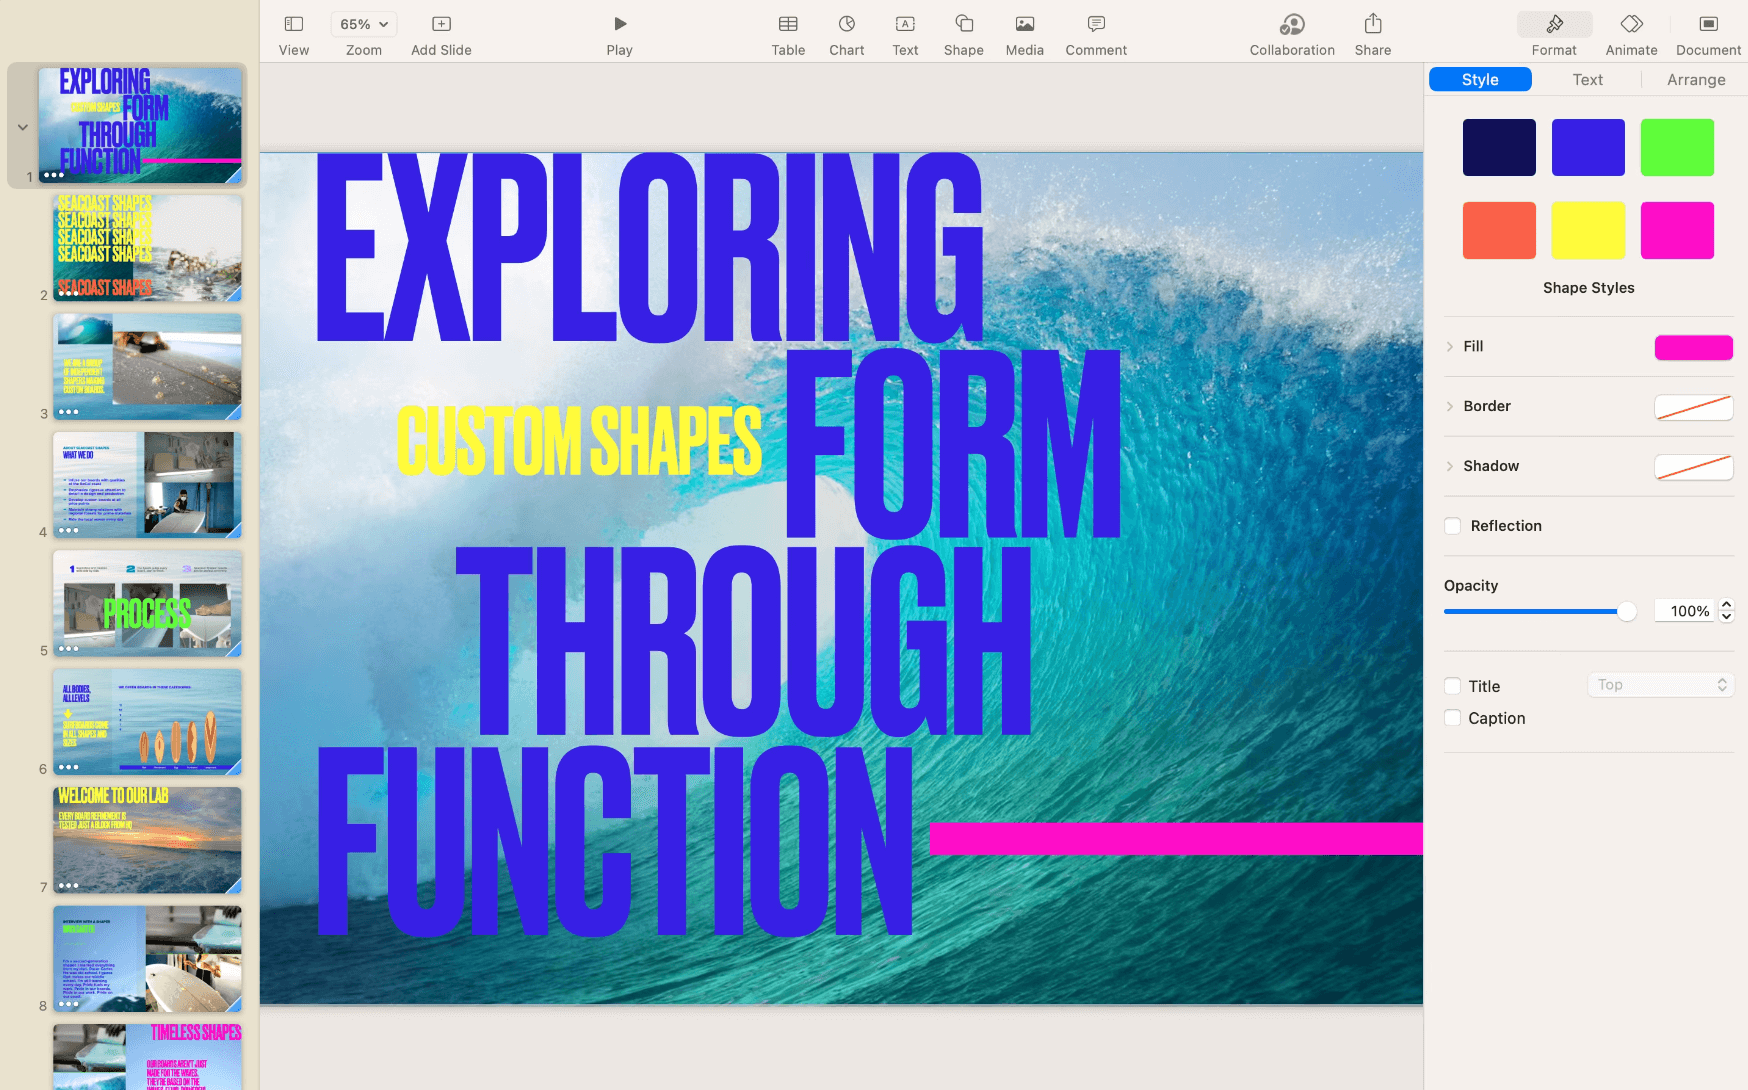Open the Media browser
Image resolution: width=1748 pixels, height=1090 pixels.
[x=1023, y=33]
